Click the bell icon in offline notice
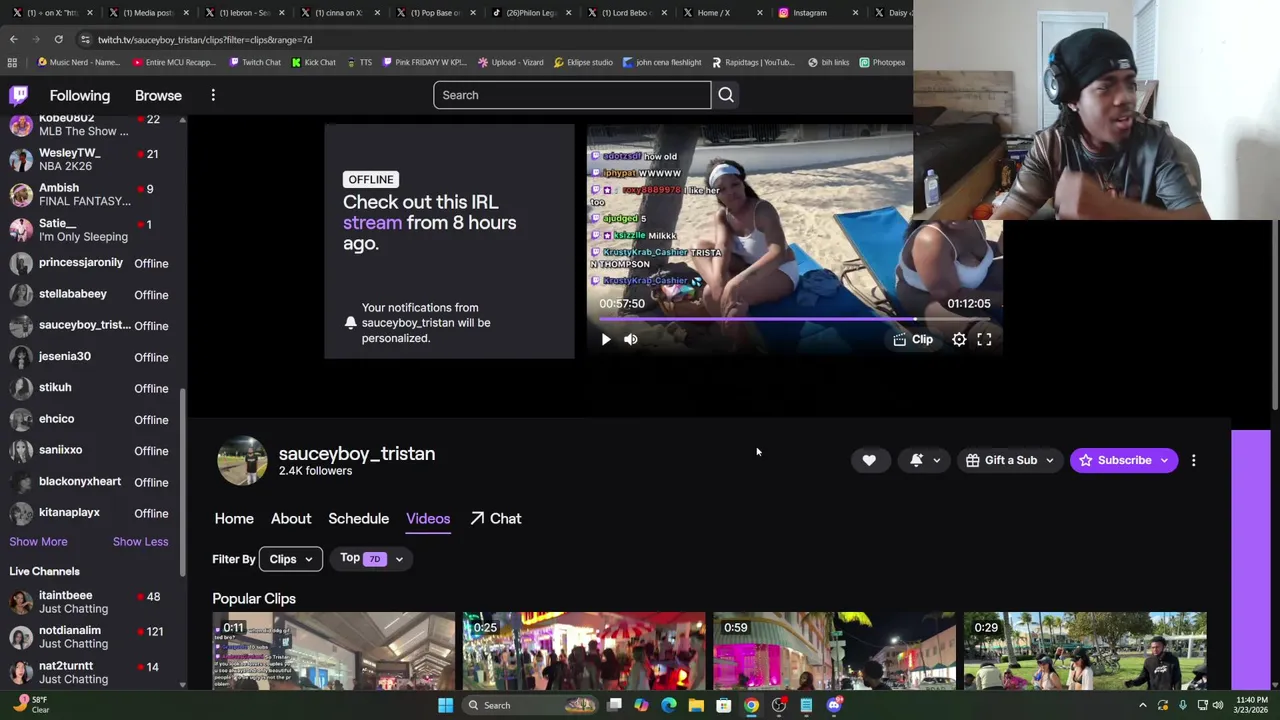The width and height of the screenshot is (1280, 720). 350,323
